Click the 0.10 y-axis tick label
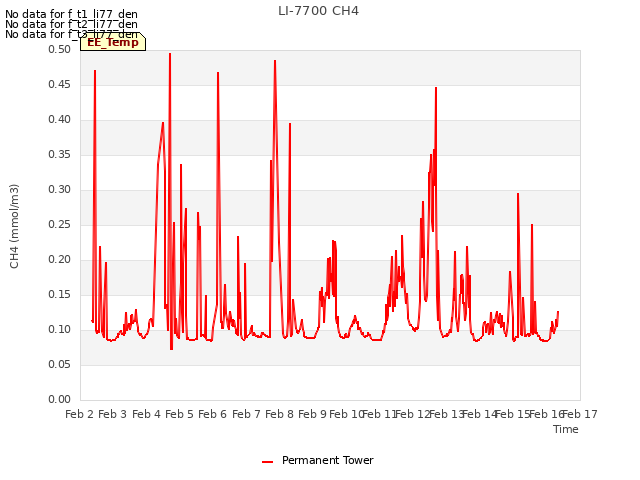The height and width of the screenshot is (480, 640). [x=59, y=329]
